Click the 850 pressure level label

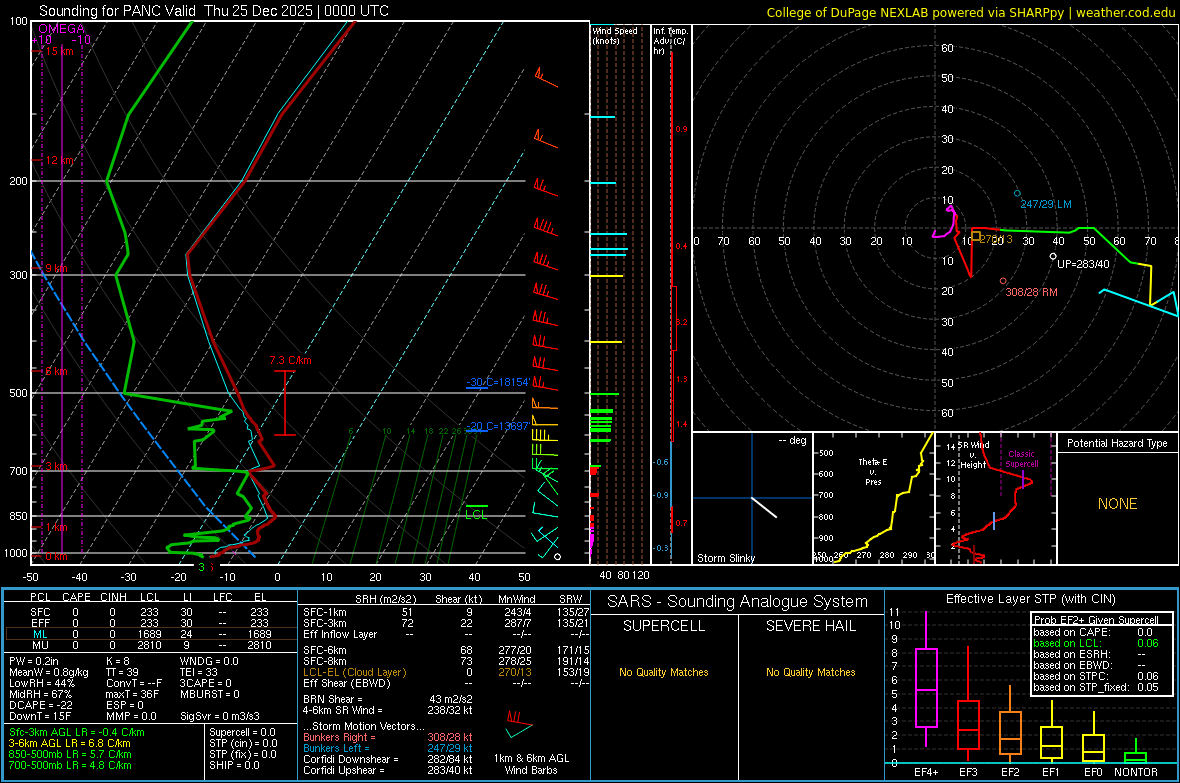tap(18, 516)
